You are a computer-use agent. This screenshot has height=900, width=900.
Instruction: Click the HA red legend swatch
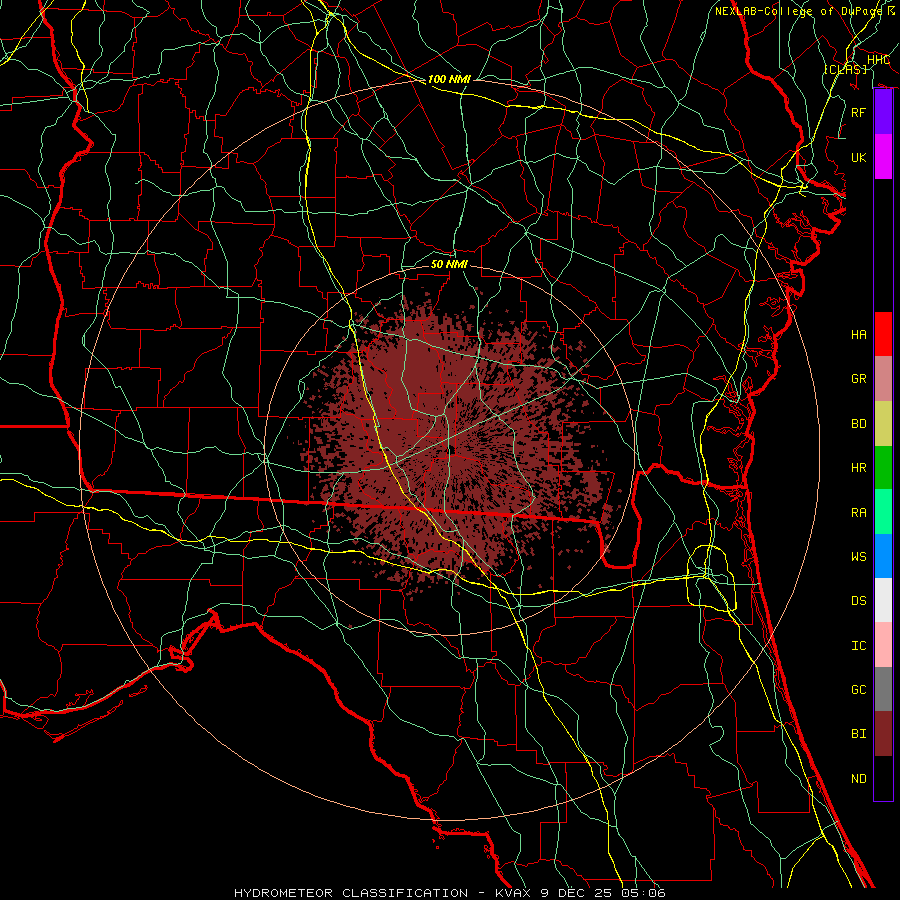[x=883, y=334]
